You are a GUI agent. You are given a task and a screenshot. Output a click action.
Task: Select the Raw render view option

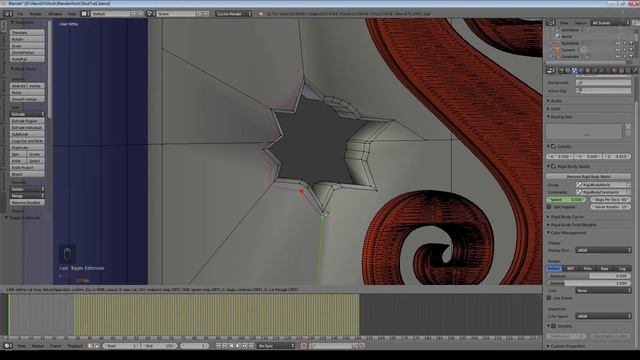pos(605,268)
